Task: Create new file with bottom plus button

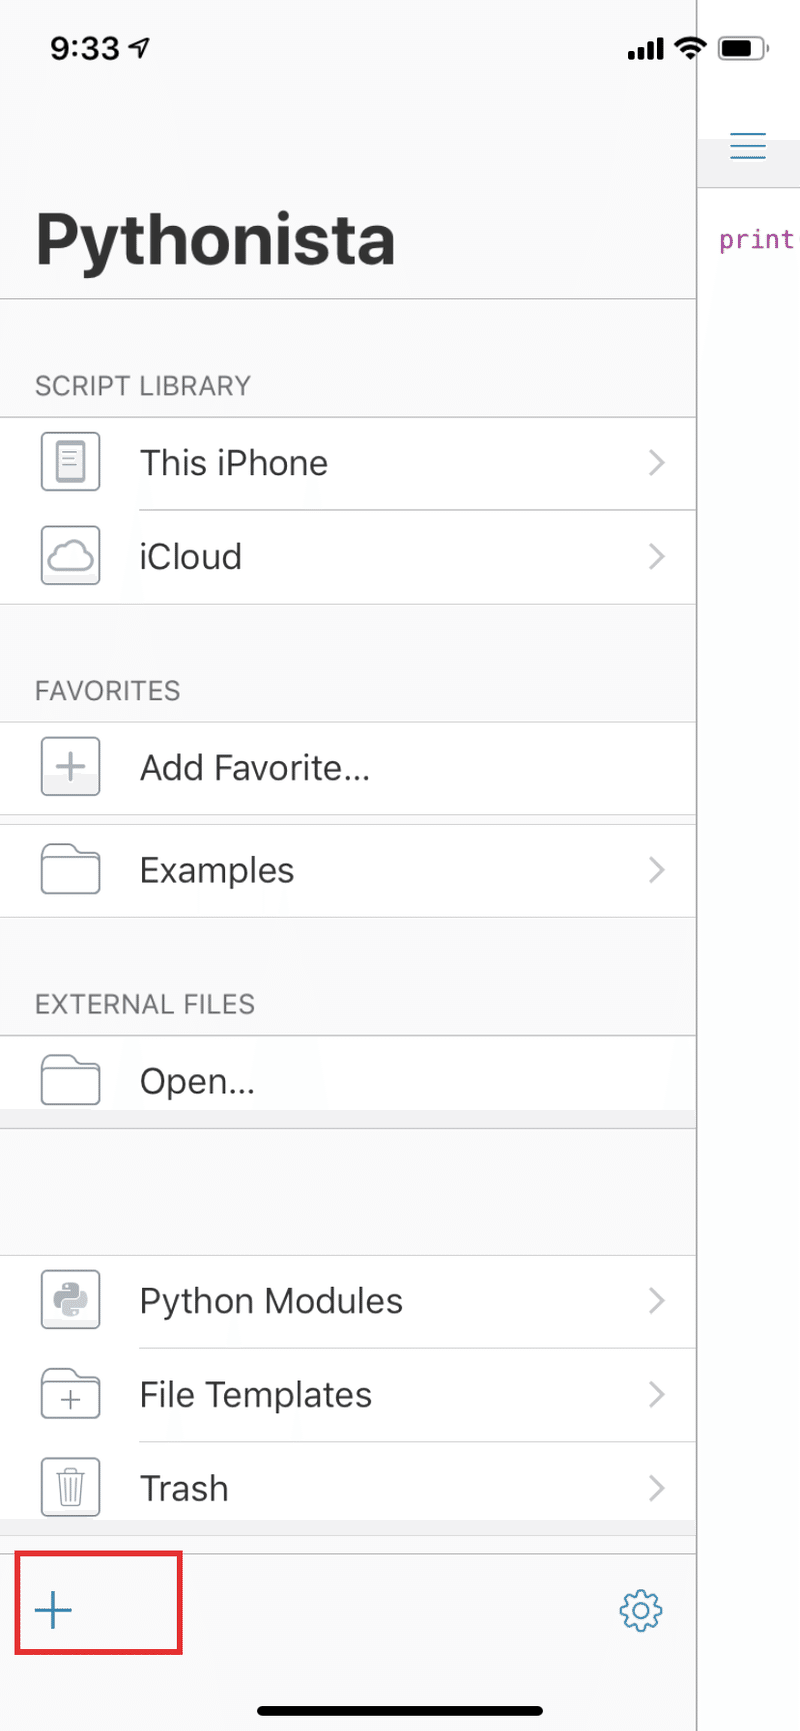Action: coord(54,1610)
